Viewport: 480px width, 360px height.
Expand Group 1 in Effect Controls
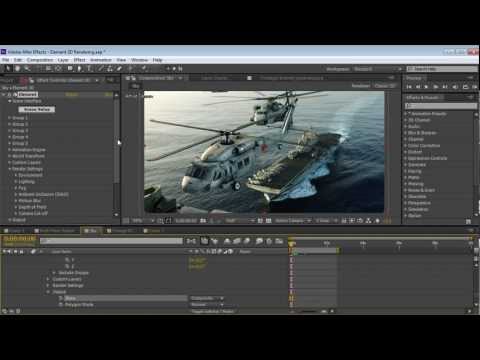coord(9,118)
